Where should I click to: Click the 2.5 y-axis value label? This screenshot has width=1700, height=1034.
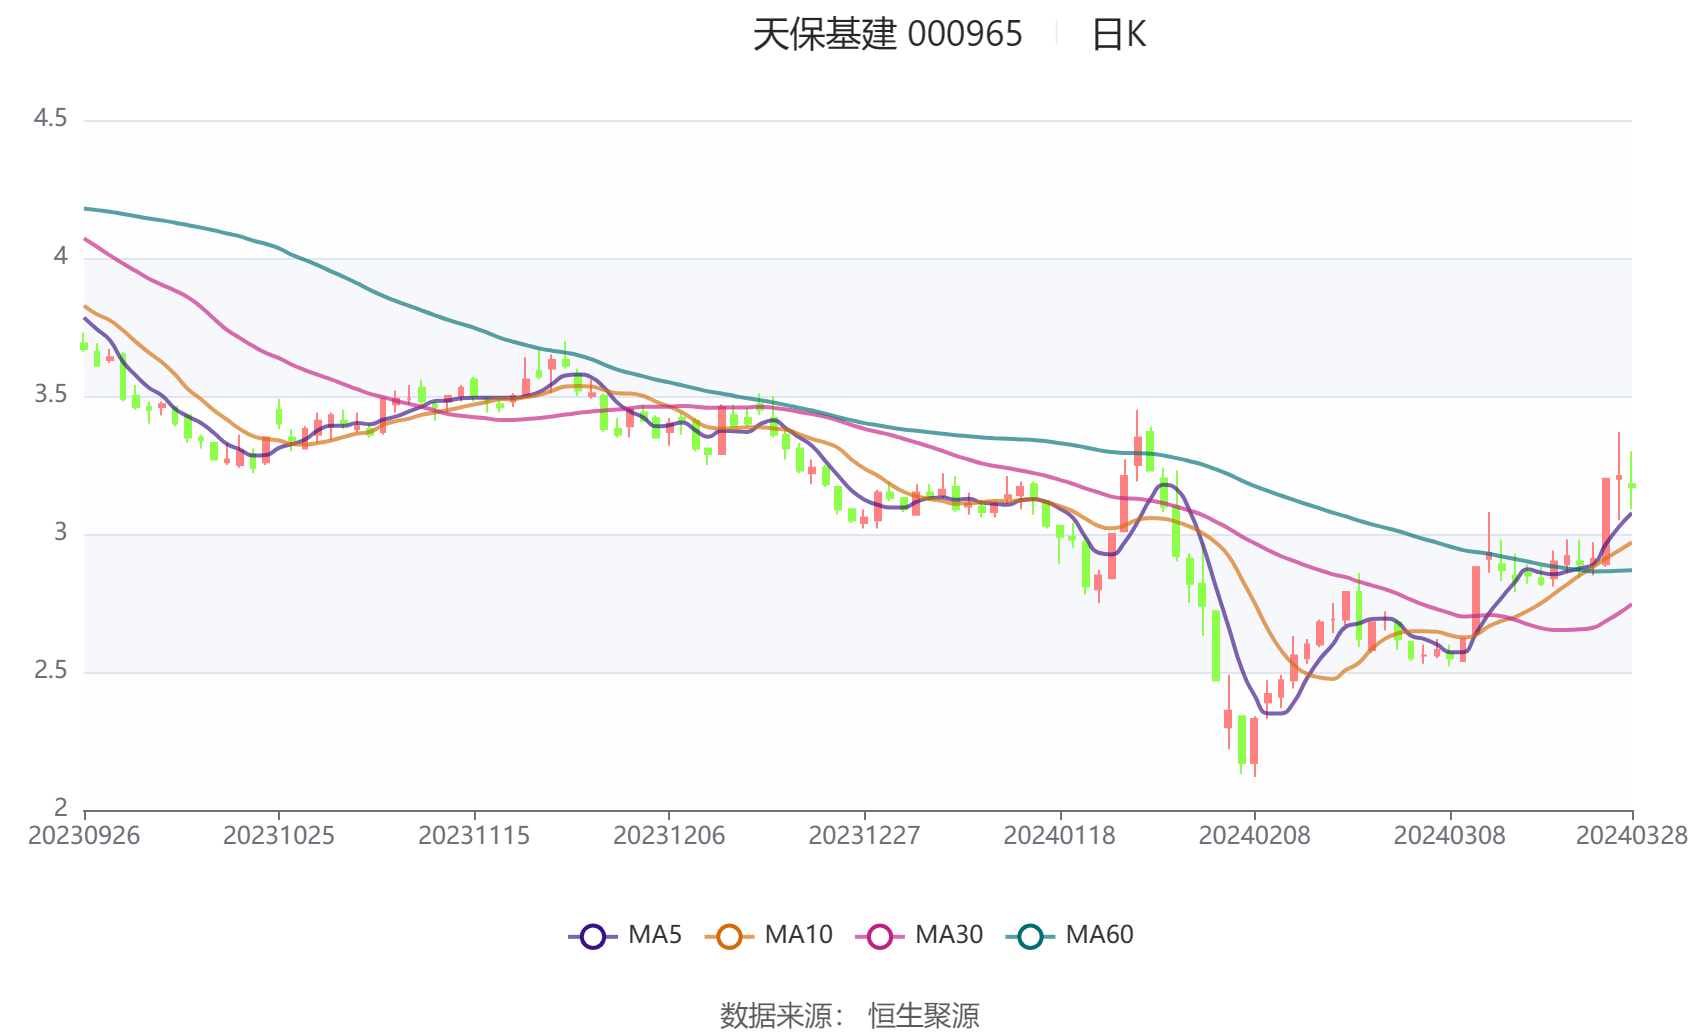click(x=50, y=671)
